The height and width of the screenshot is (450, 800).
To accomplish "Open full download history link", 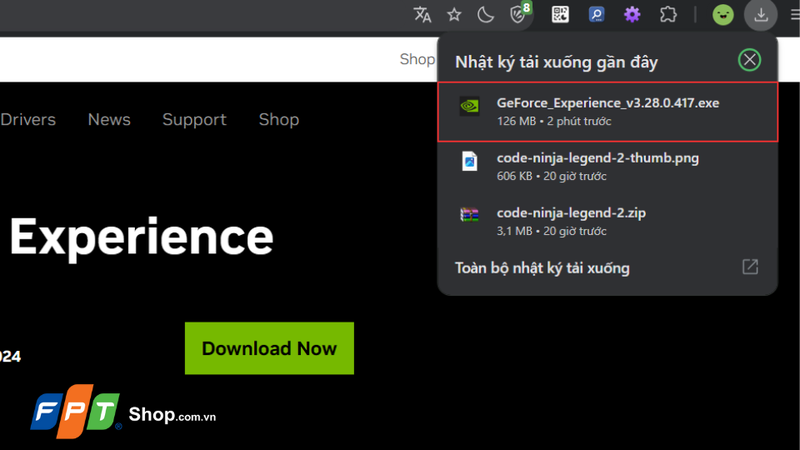I will [x=542, y=268].
